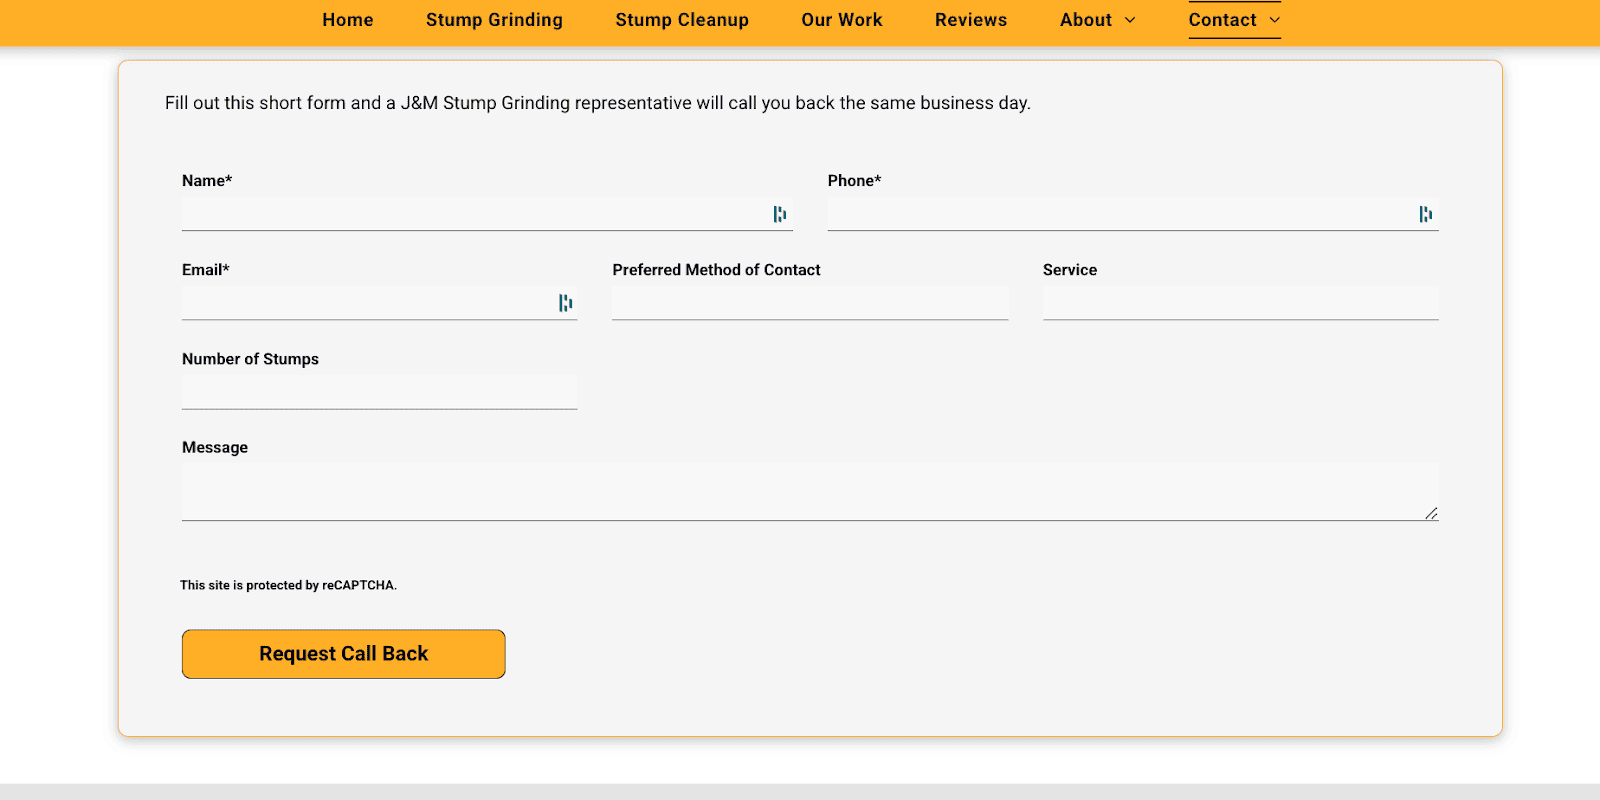This screenshot has width=1600, height=800.
Task: Click inside the Message text area
Action: point(800,491)
